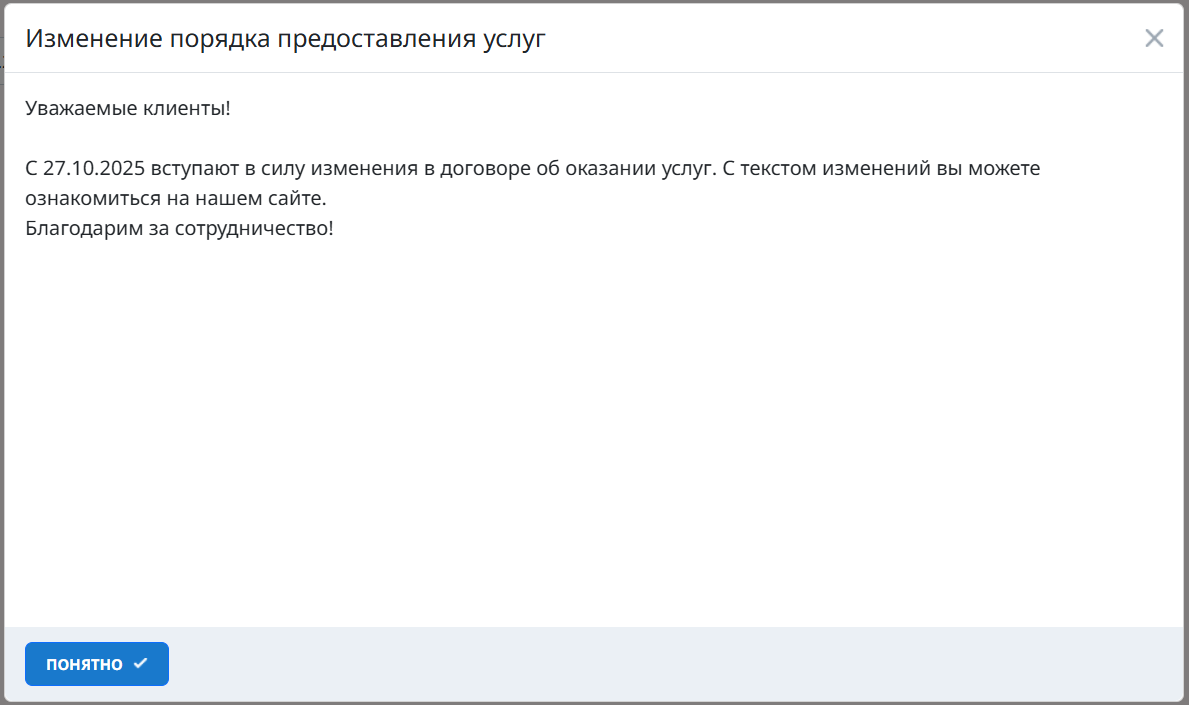Click the light gray footer bar of the dialog
Viewport: 1189px width, 705px height.
[x=600, y=663]
